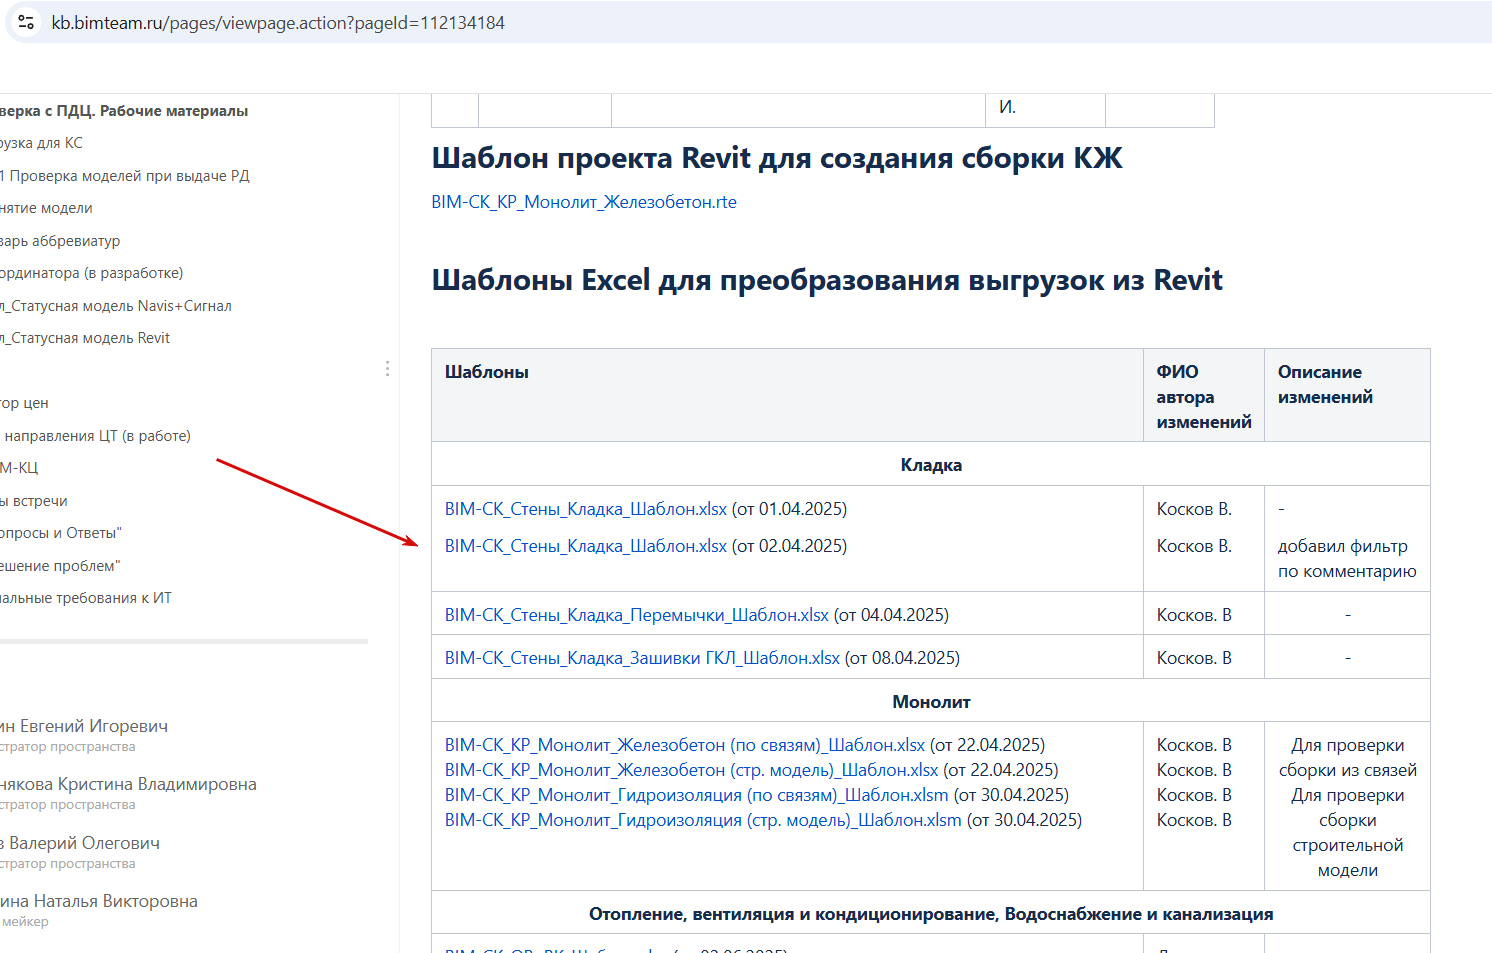The height and width of the screenshot is (953, 1492).
Task: Open Монолит_Железобетон (стр. модель)_Шаблон.xlsx link
Action: (x=692, y=770)
